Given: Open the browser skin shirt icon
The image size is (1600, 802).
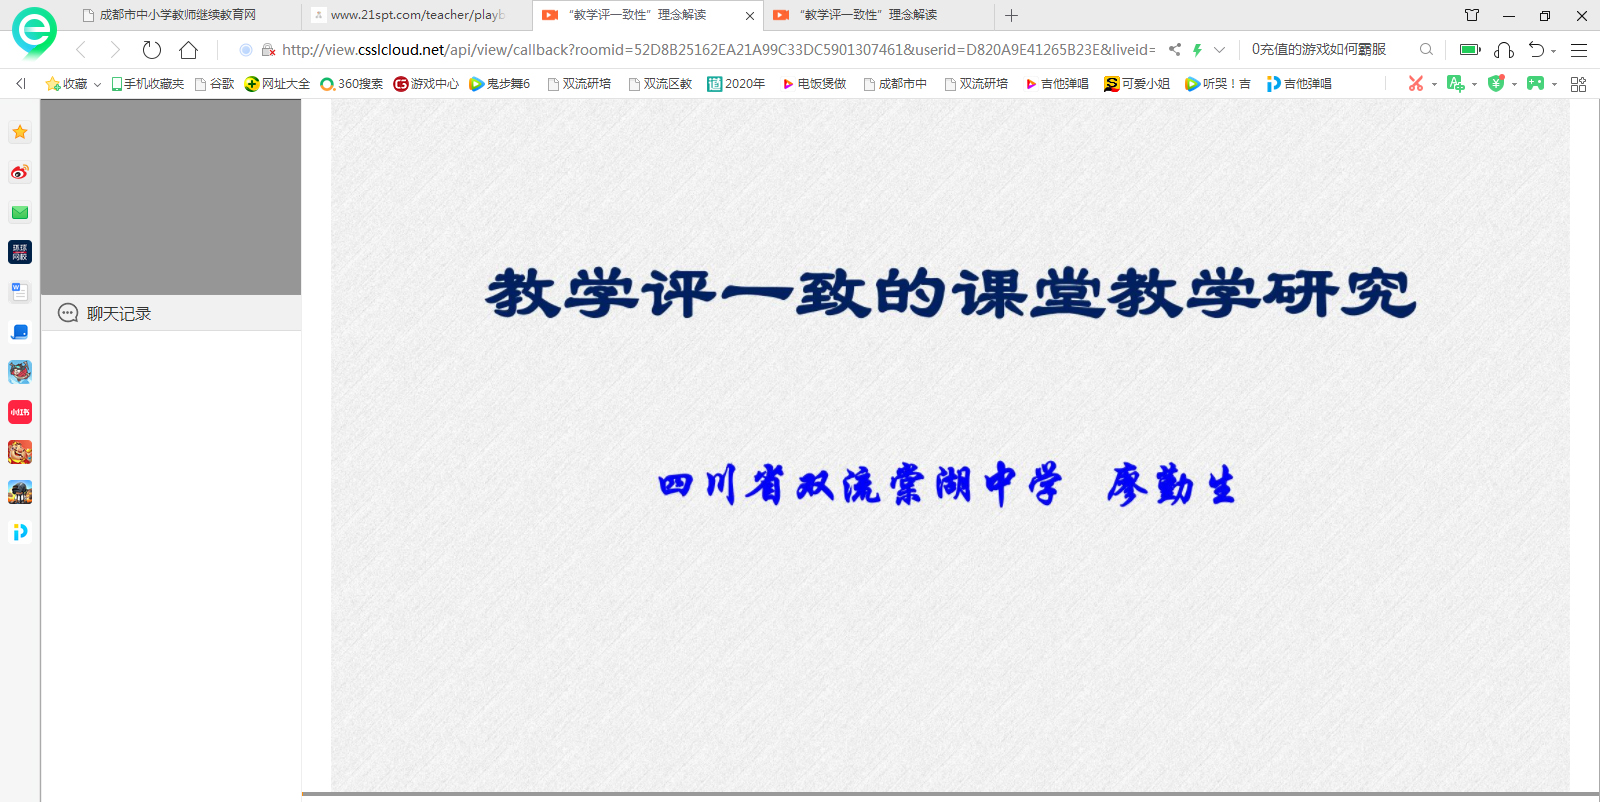Looking at the screenshot, I should pos(1471,15).
